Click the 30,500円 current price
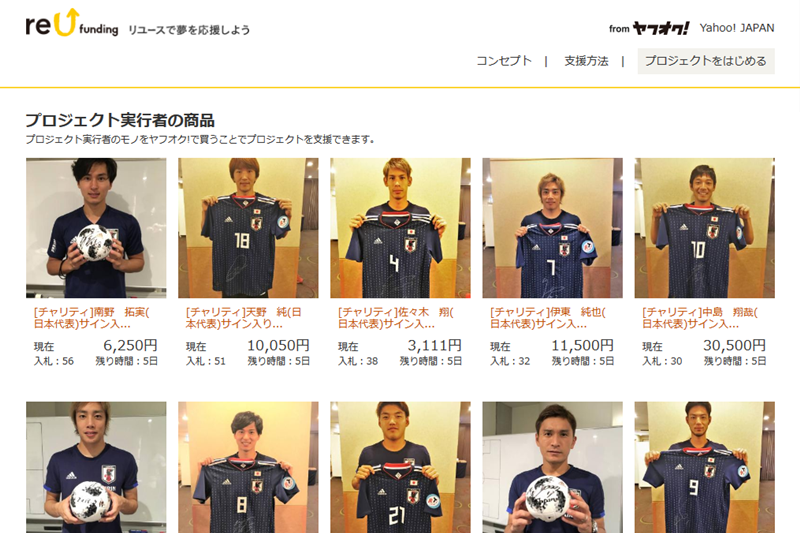Screen dimensions: 800x533 734,346
